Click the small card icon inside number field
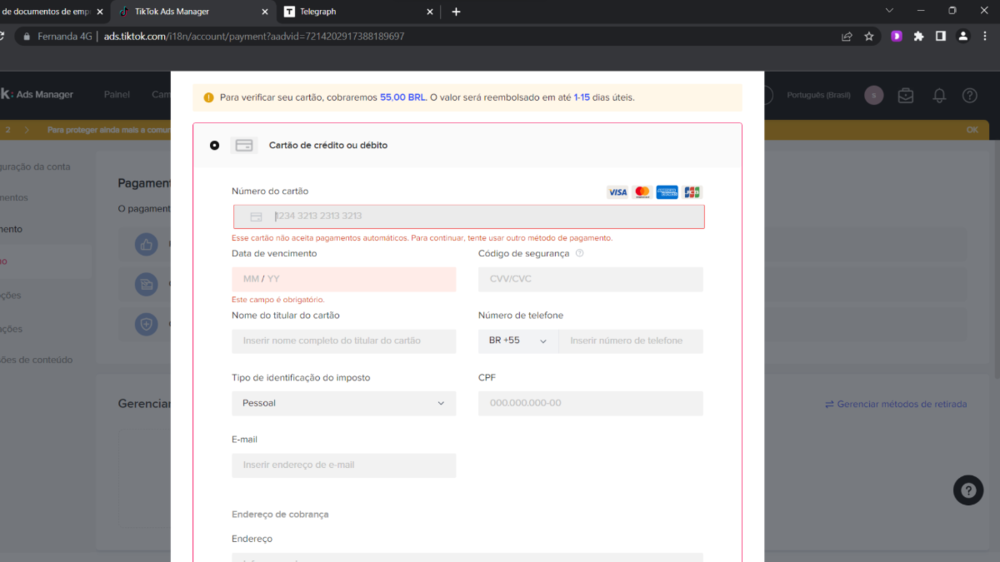This screenshot has width=1000, height=562. pos(256,217)
